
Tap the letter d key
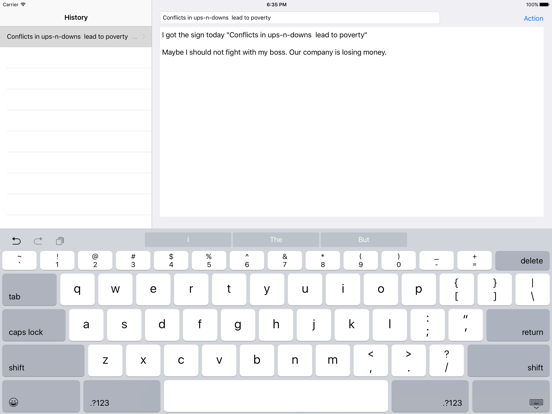click(x=162, y=325)
